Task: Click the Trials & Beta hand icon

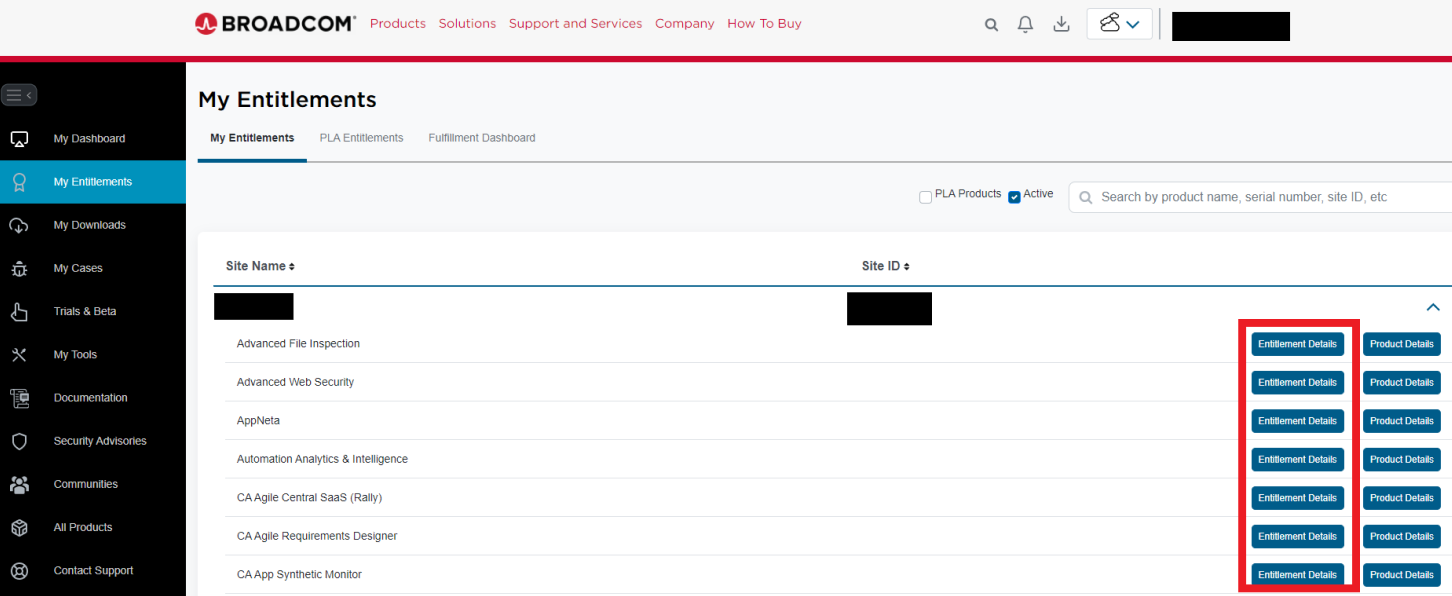Action: [19, 311]
